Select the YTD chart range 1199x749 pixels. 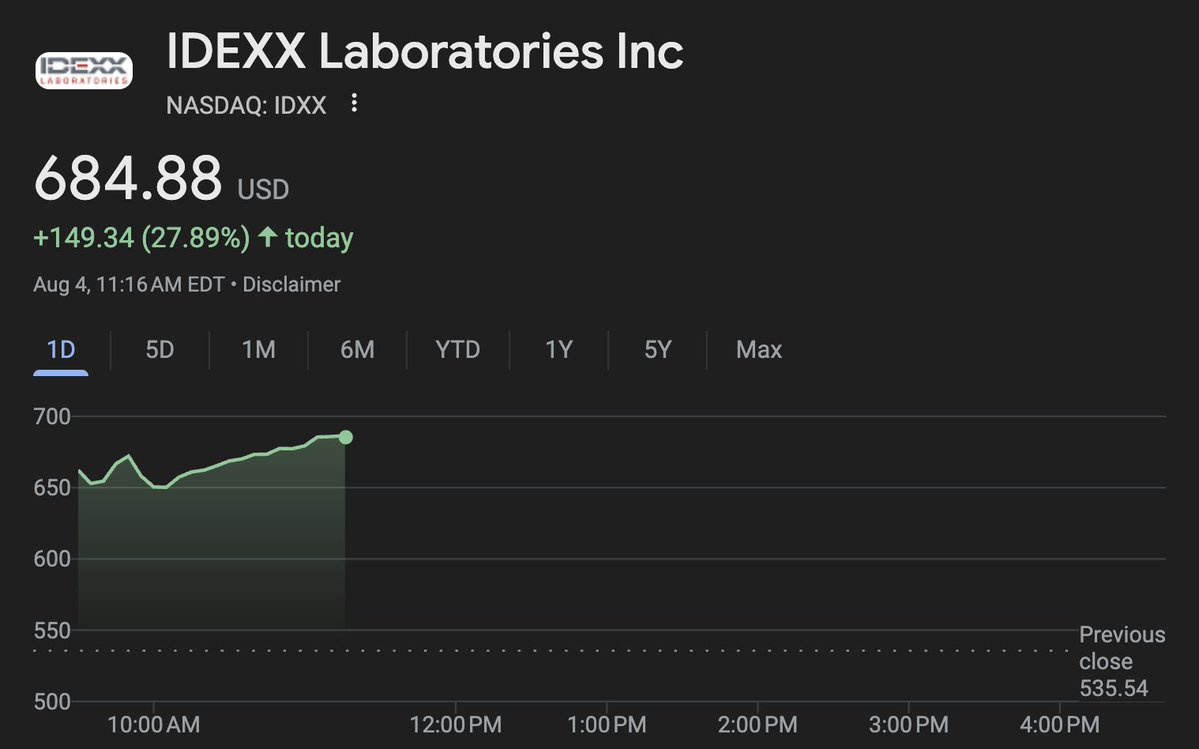tap(458, 350)
